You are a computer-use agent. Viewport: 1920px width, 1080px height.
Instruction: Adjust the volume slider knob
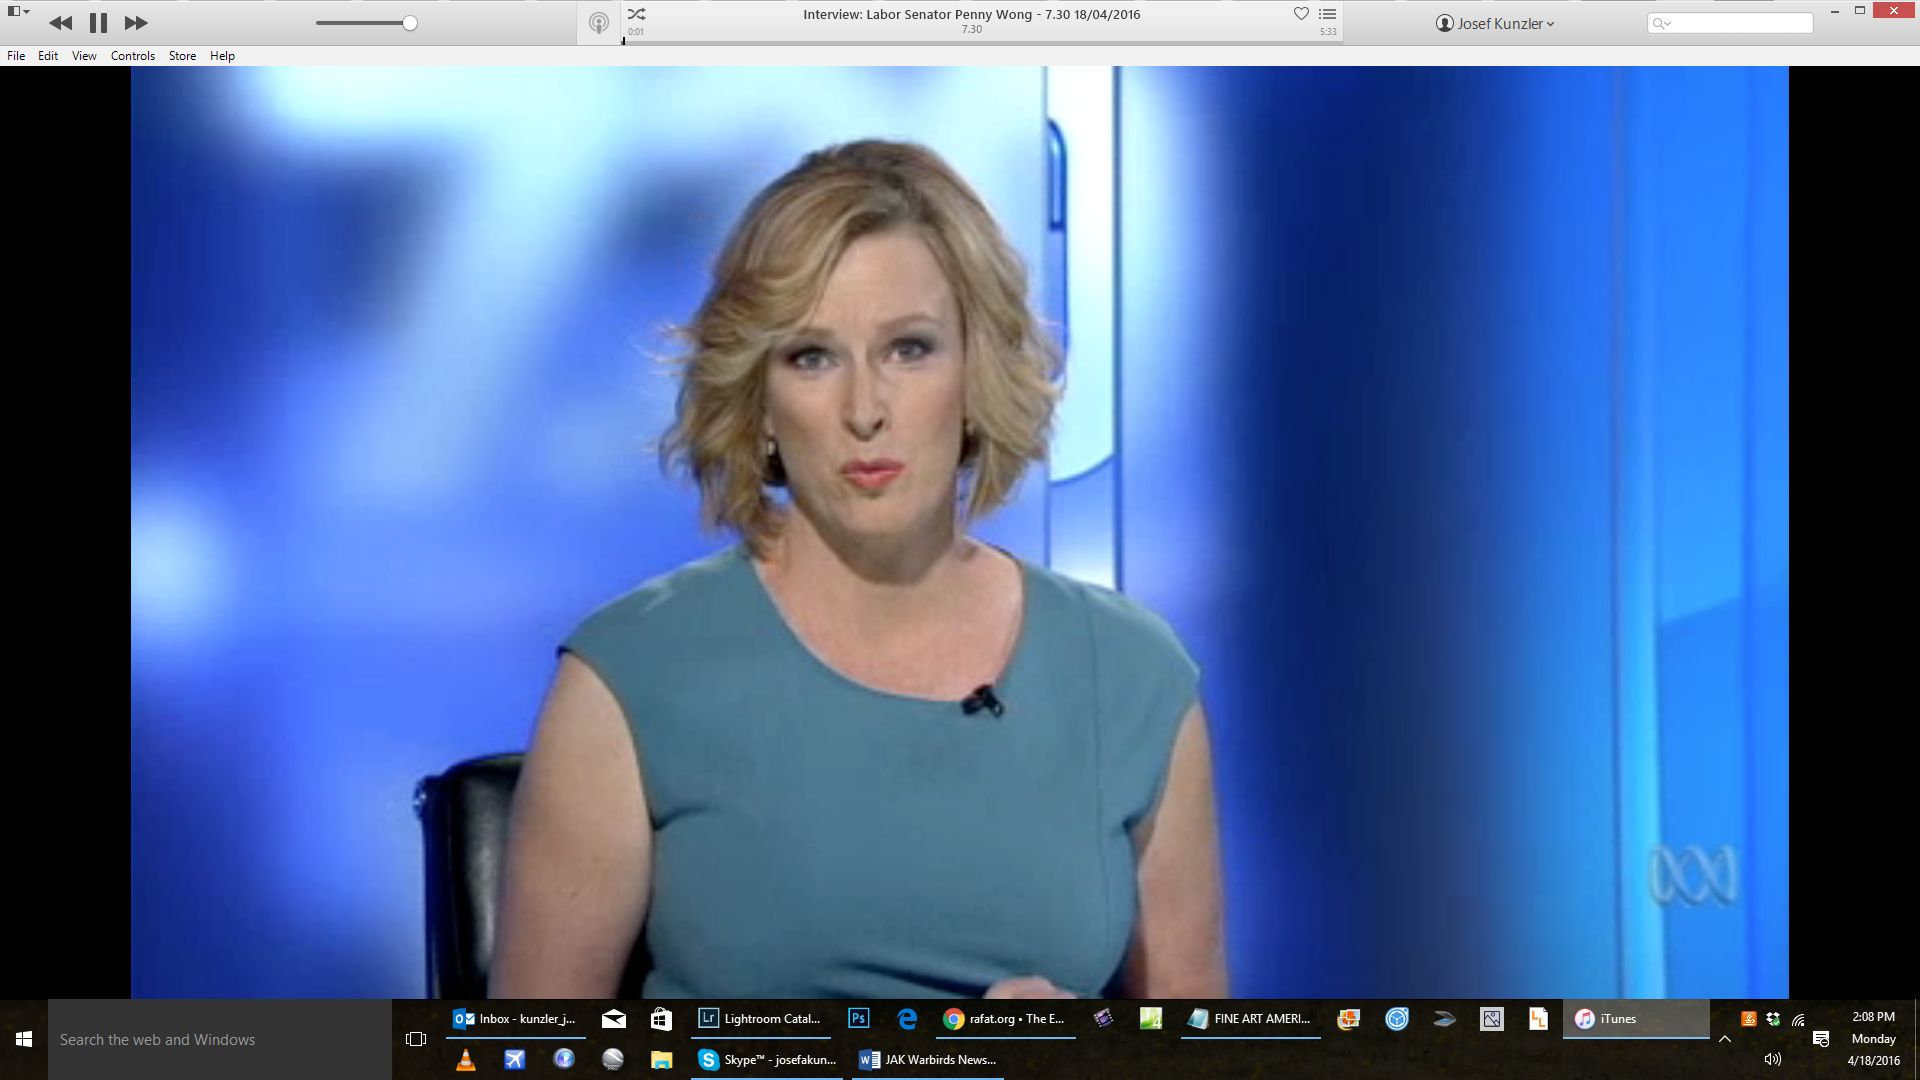(x=410, y=23)
